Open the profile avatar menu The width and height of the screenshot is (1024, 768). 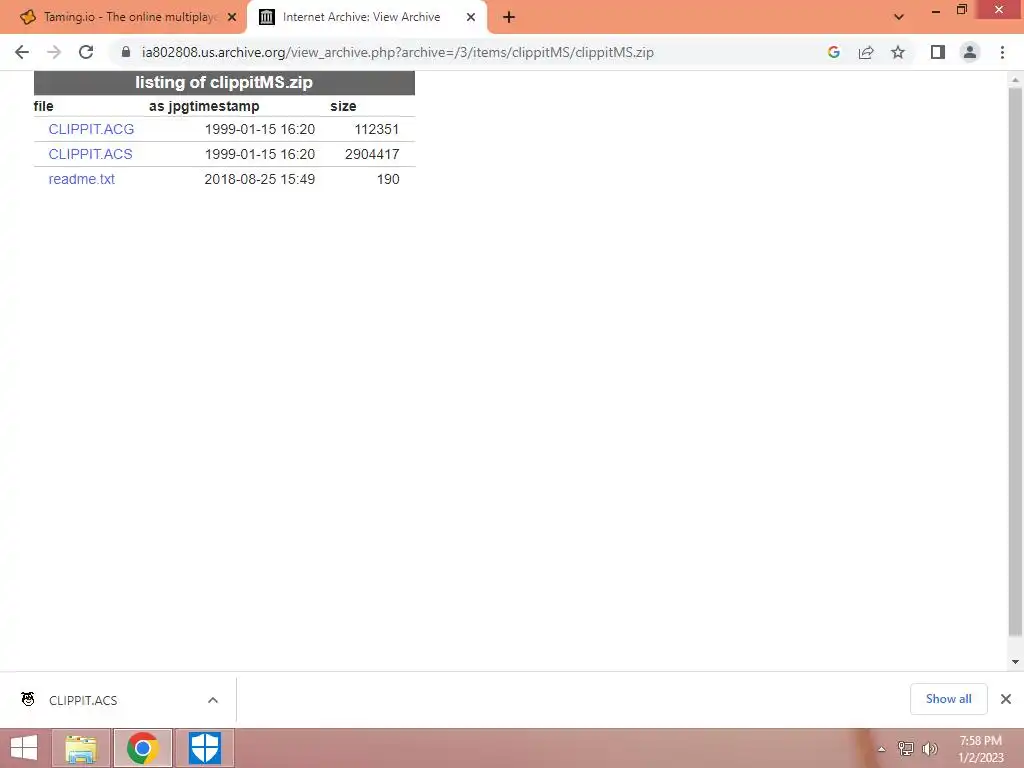[970, 52]
